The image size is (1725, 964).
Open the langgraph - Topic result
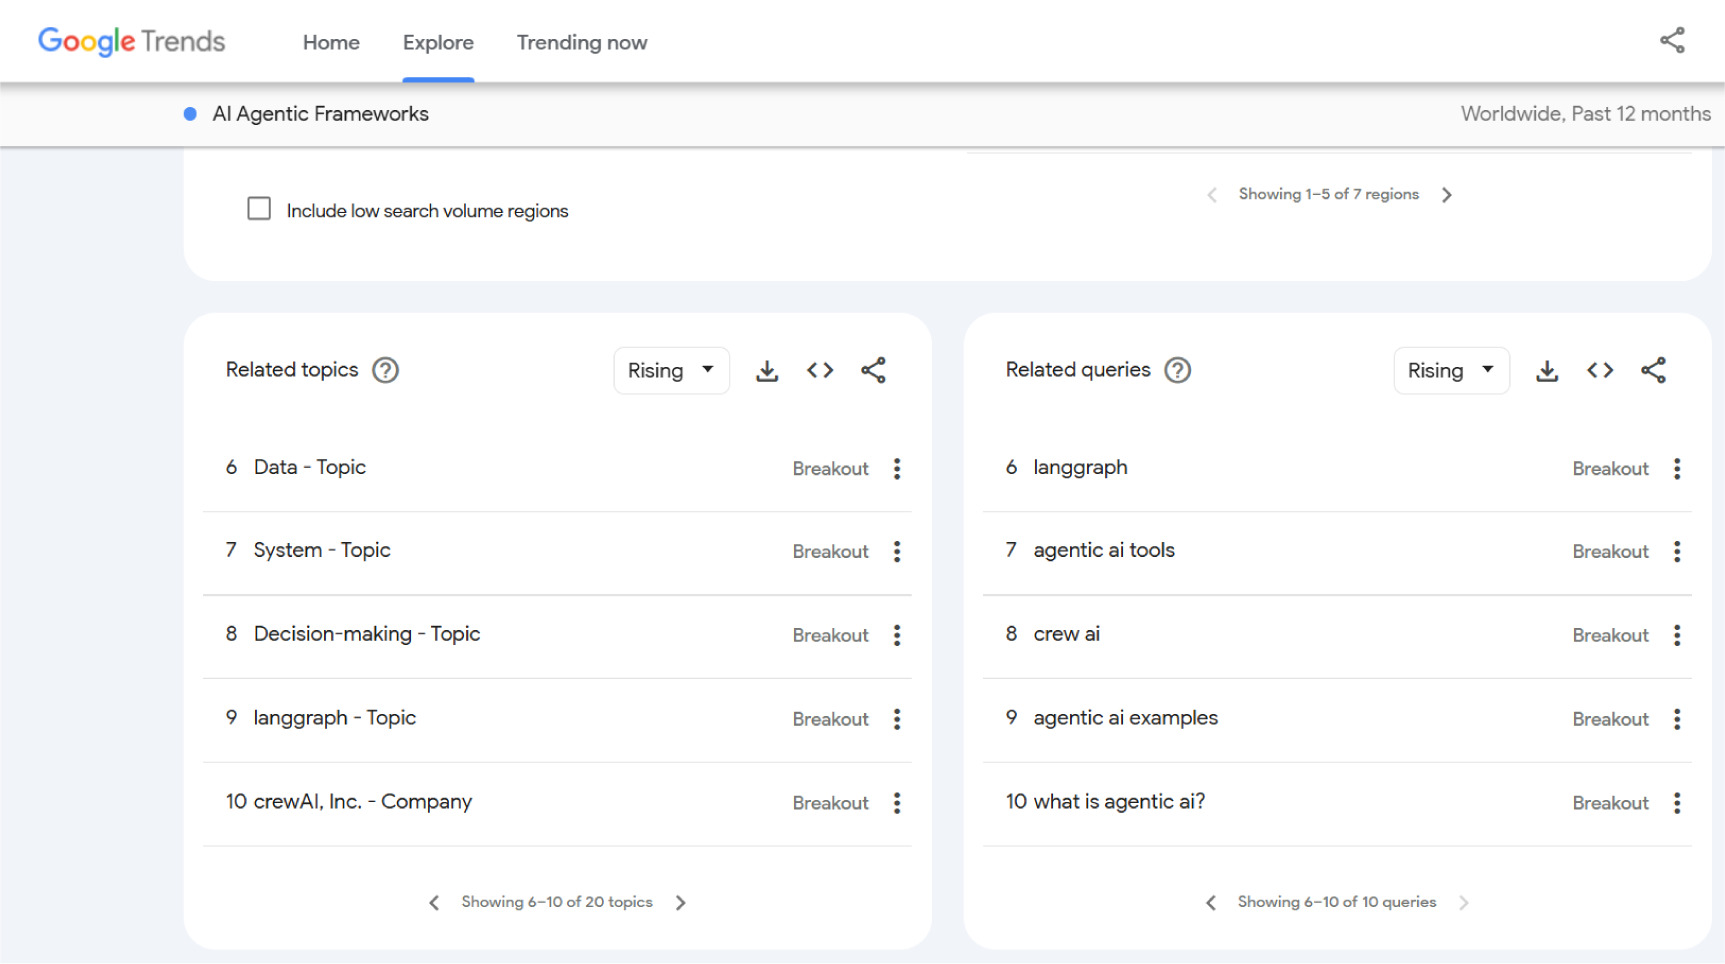pyautogui.click(x=335, y=718)
